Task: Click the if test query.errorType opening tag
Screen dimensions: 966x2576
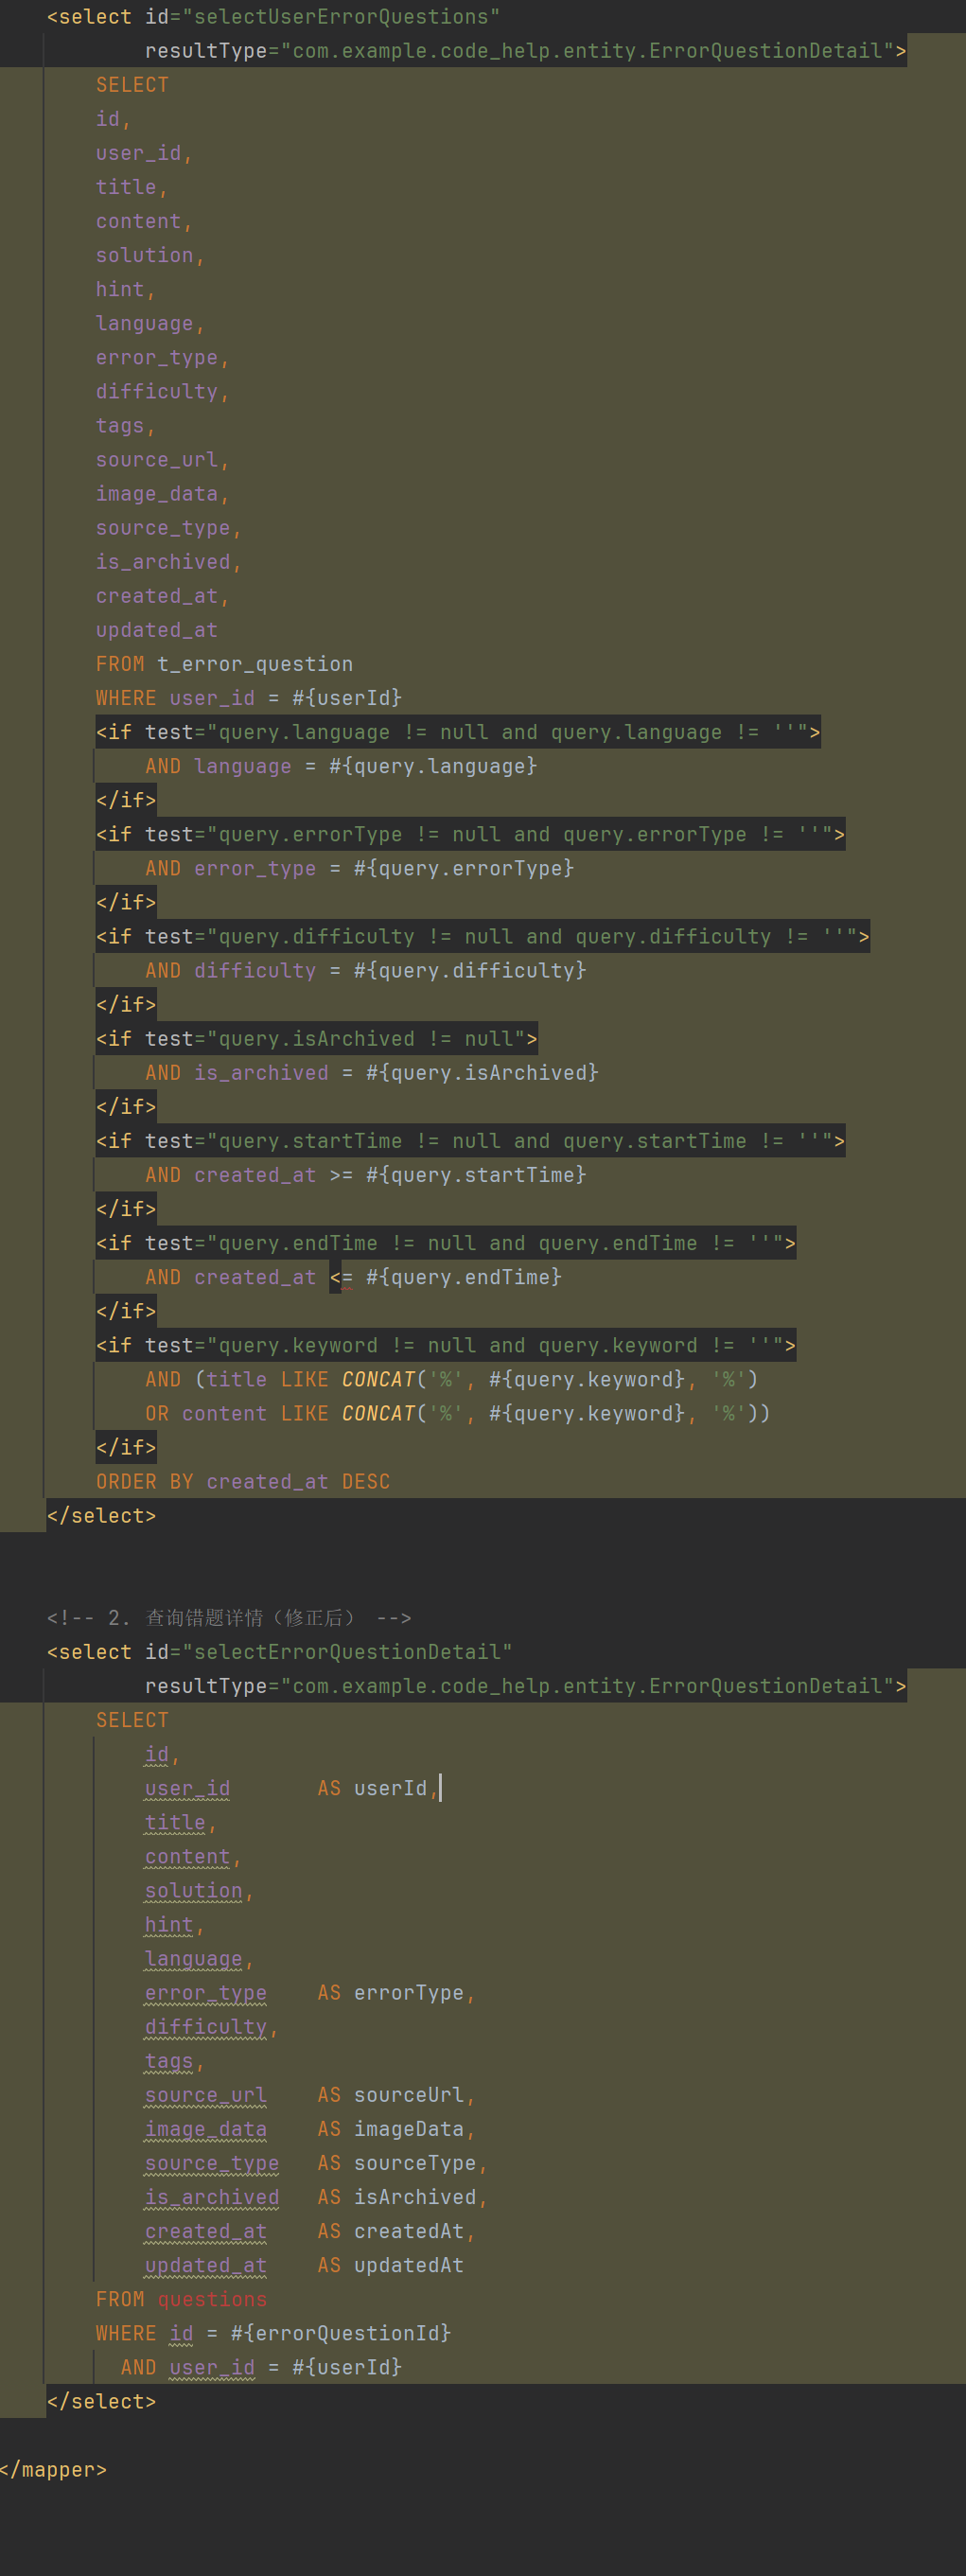Action: point(470,834)
